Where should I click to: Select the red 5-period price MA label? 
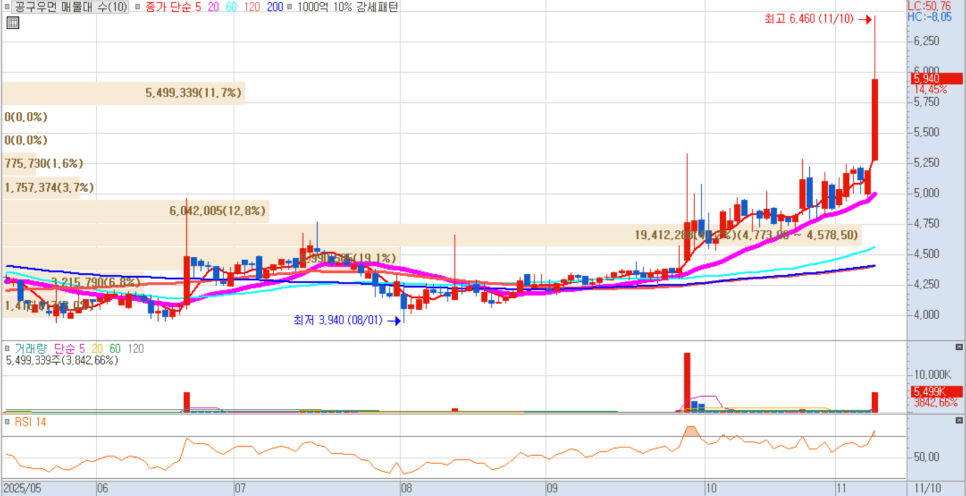[x=197, y=8]
